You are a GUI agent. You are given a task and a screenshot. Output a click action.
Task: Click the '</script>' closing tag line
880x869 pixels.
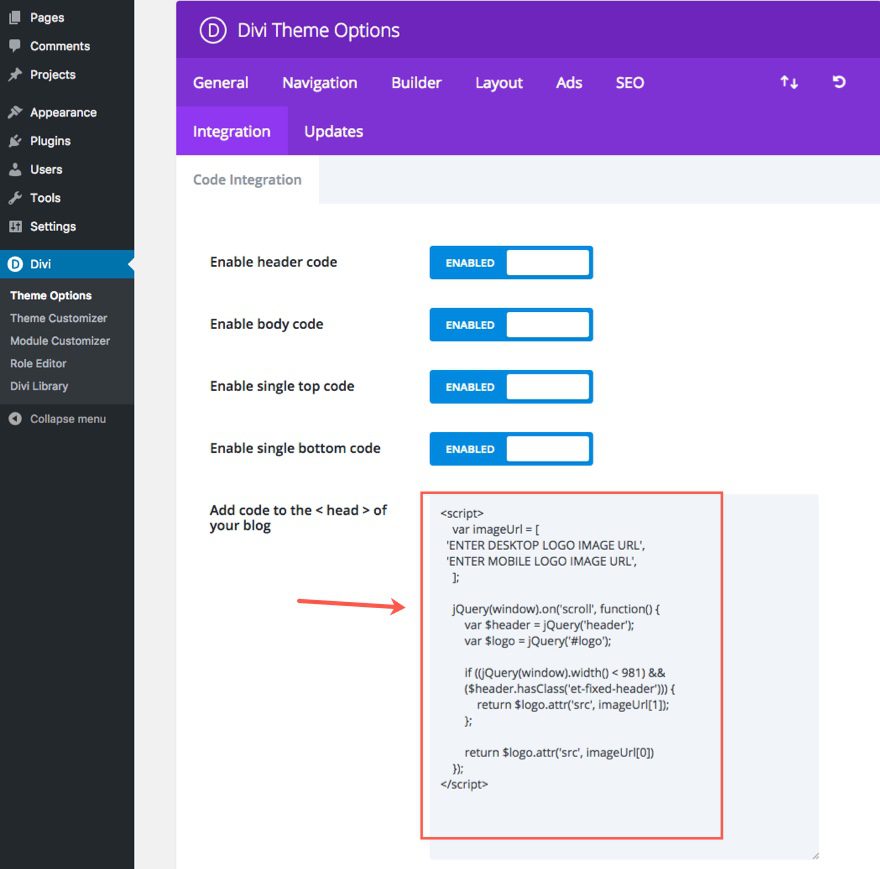coord(464,784)
